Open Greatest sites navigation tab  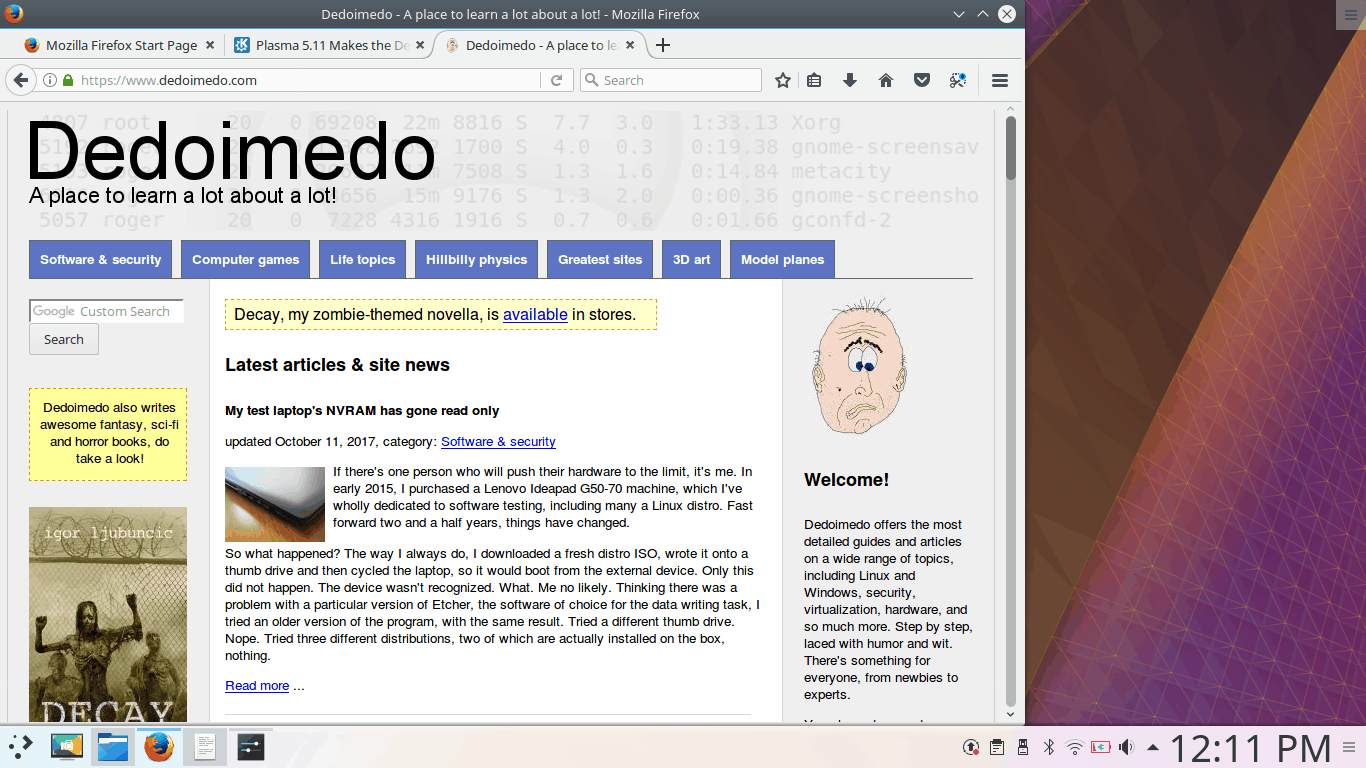(600, 259)
